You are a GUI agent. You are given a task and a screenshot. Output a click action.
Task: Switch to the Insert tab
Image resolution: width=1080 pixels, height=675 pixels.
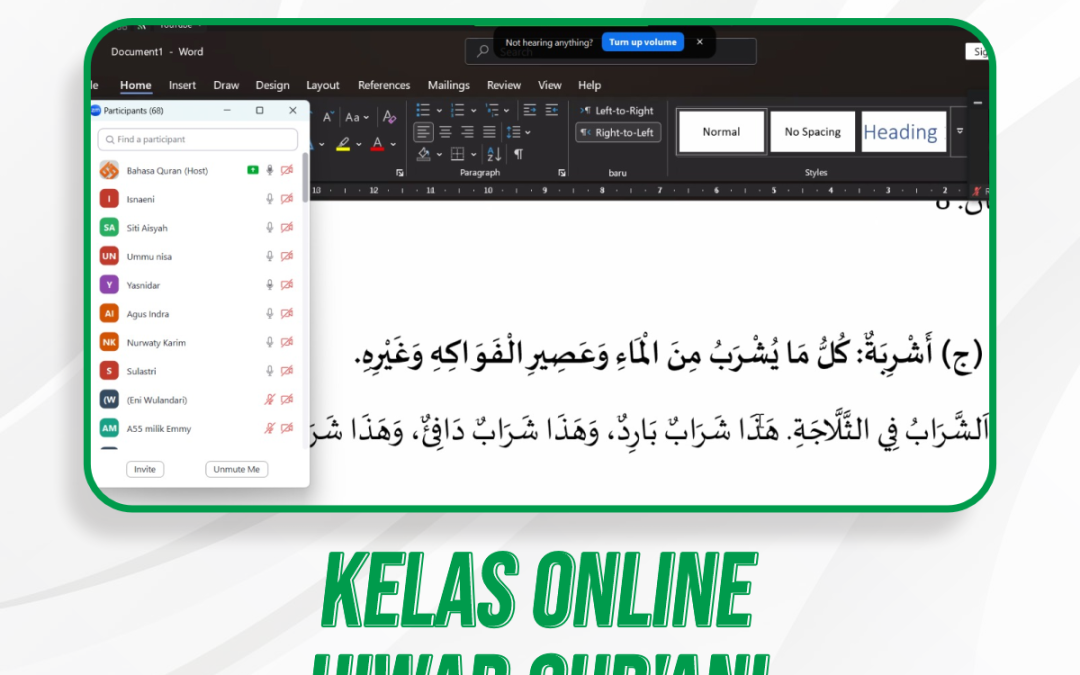coord(183,85)
